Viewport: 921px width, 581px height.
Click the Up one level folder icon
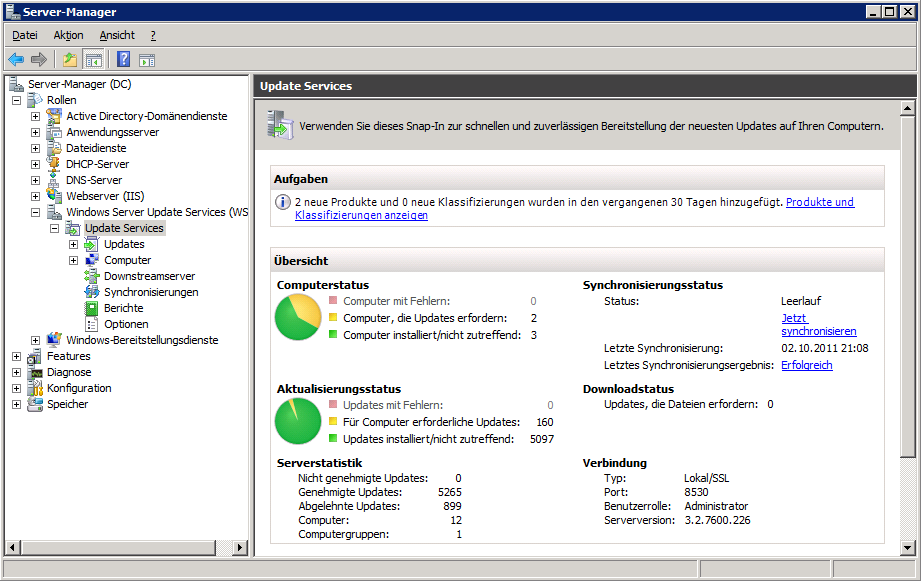(70, 59)
